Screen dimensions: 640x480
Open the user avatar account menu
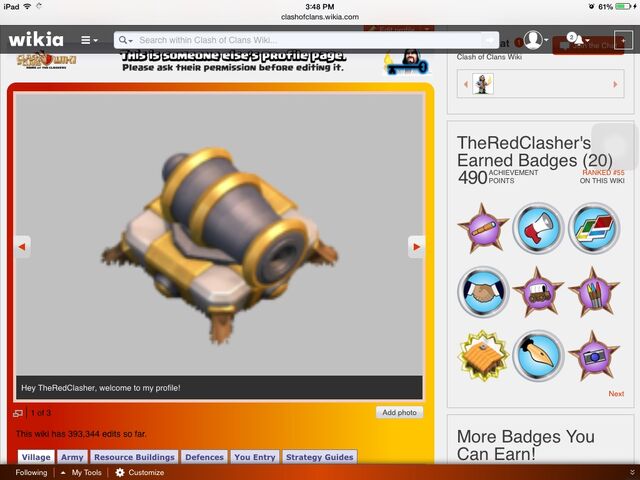click(x=535, y=40)
